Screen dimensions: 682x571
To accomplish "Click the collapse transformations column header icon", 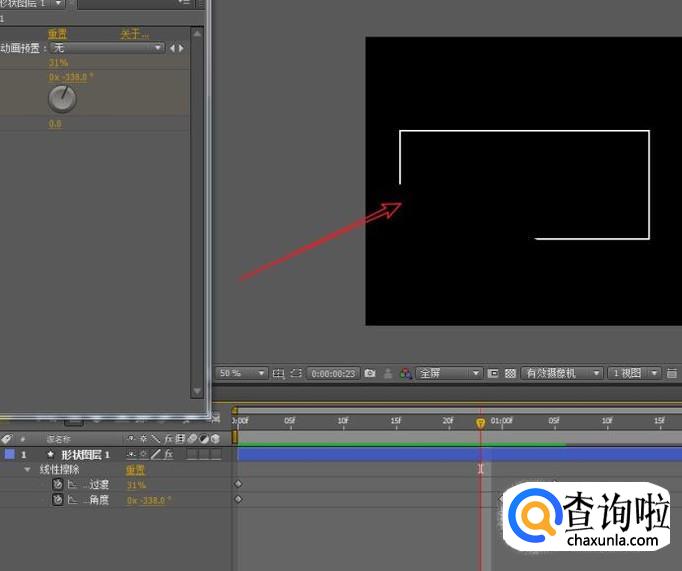I will (x=144, y=439).
